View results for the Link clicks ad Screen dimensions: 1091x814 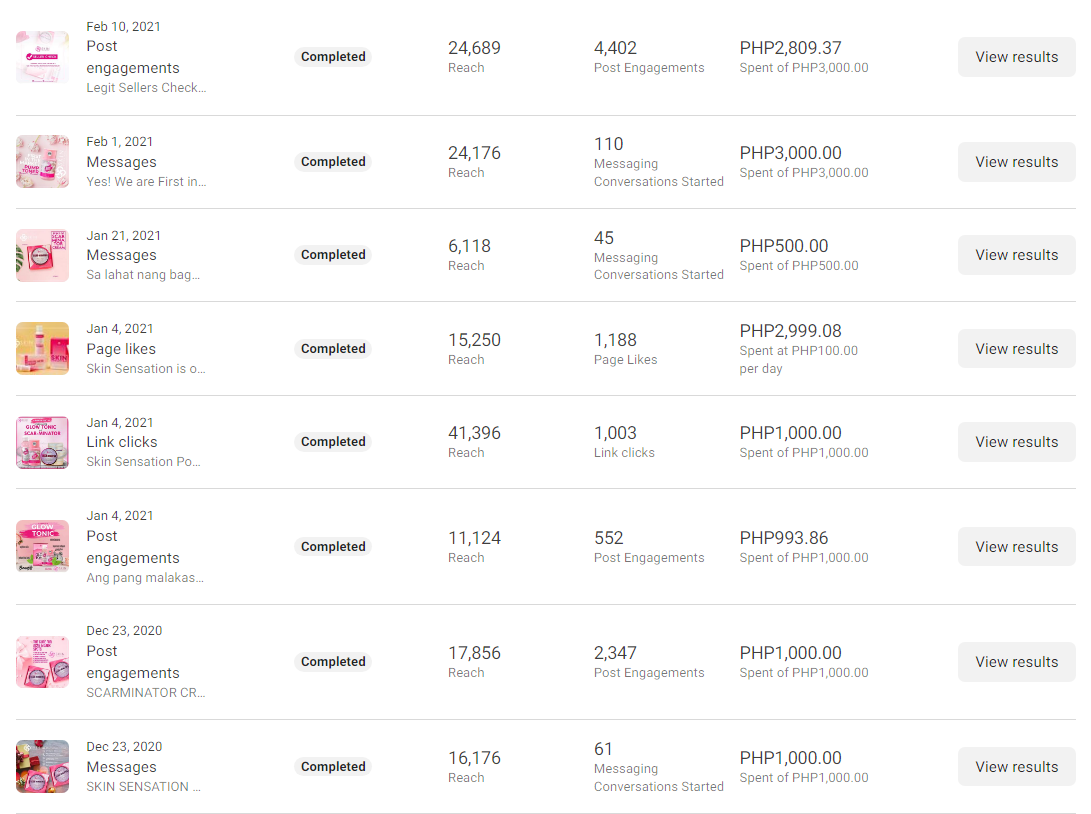(x=1016, y=442)
